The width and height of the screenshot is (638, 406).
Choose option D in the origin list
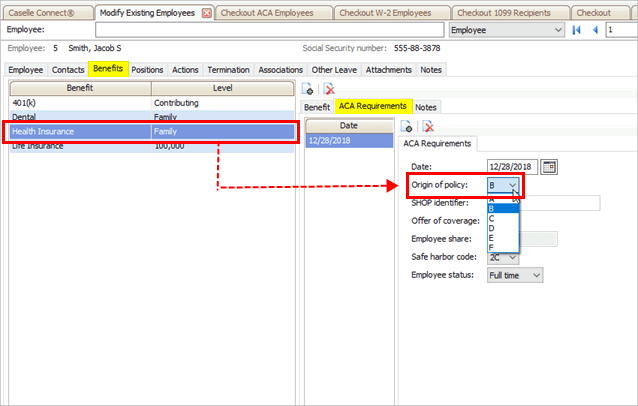491,226
